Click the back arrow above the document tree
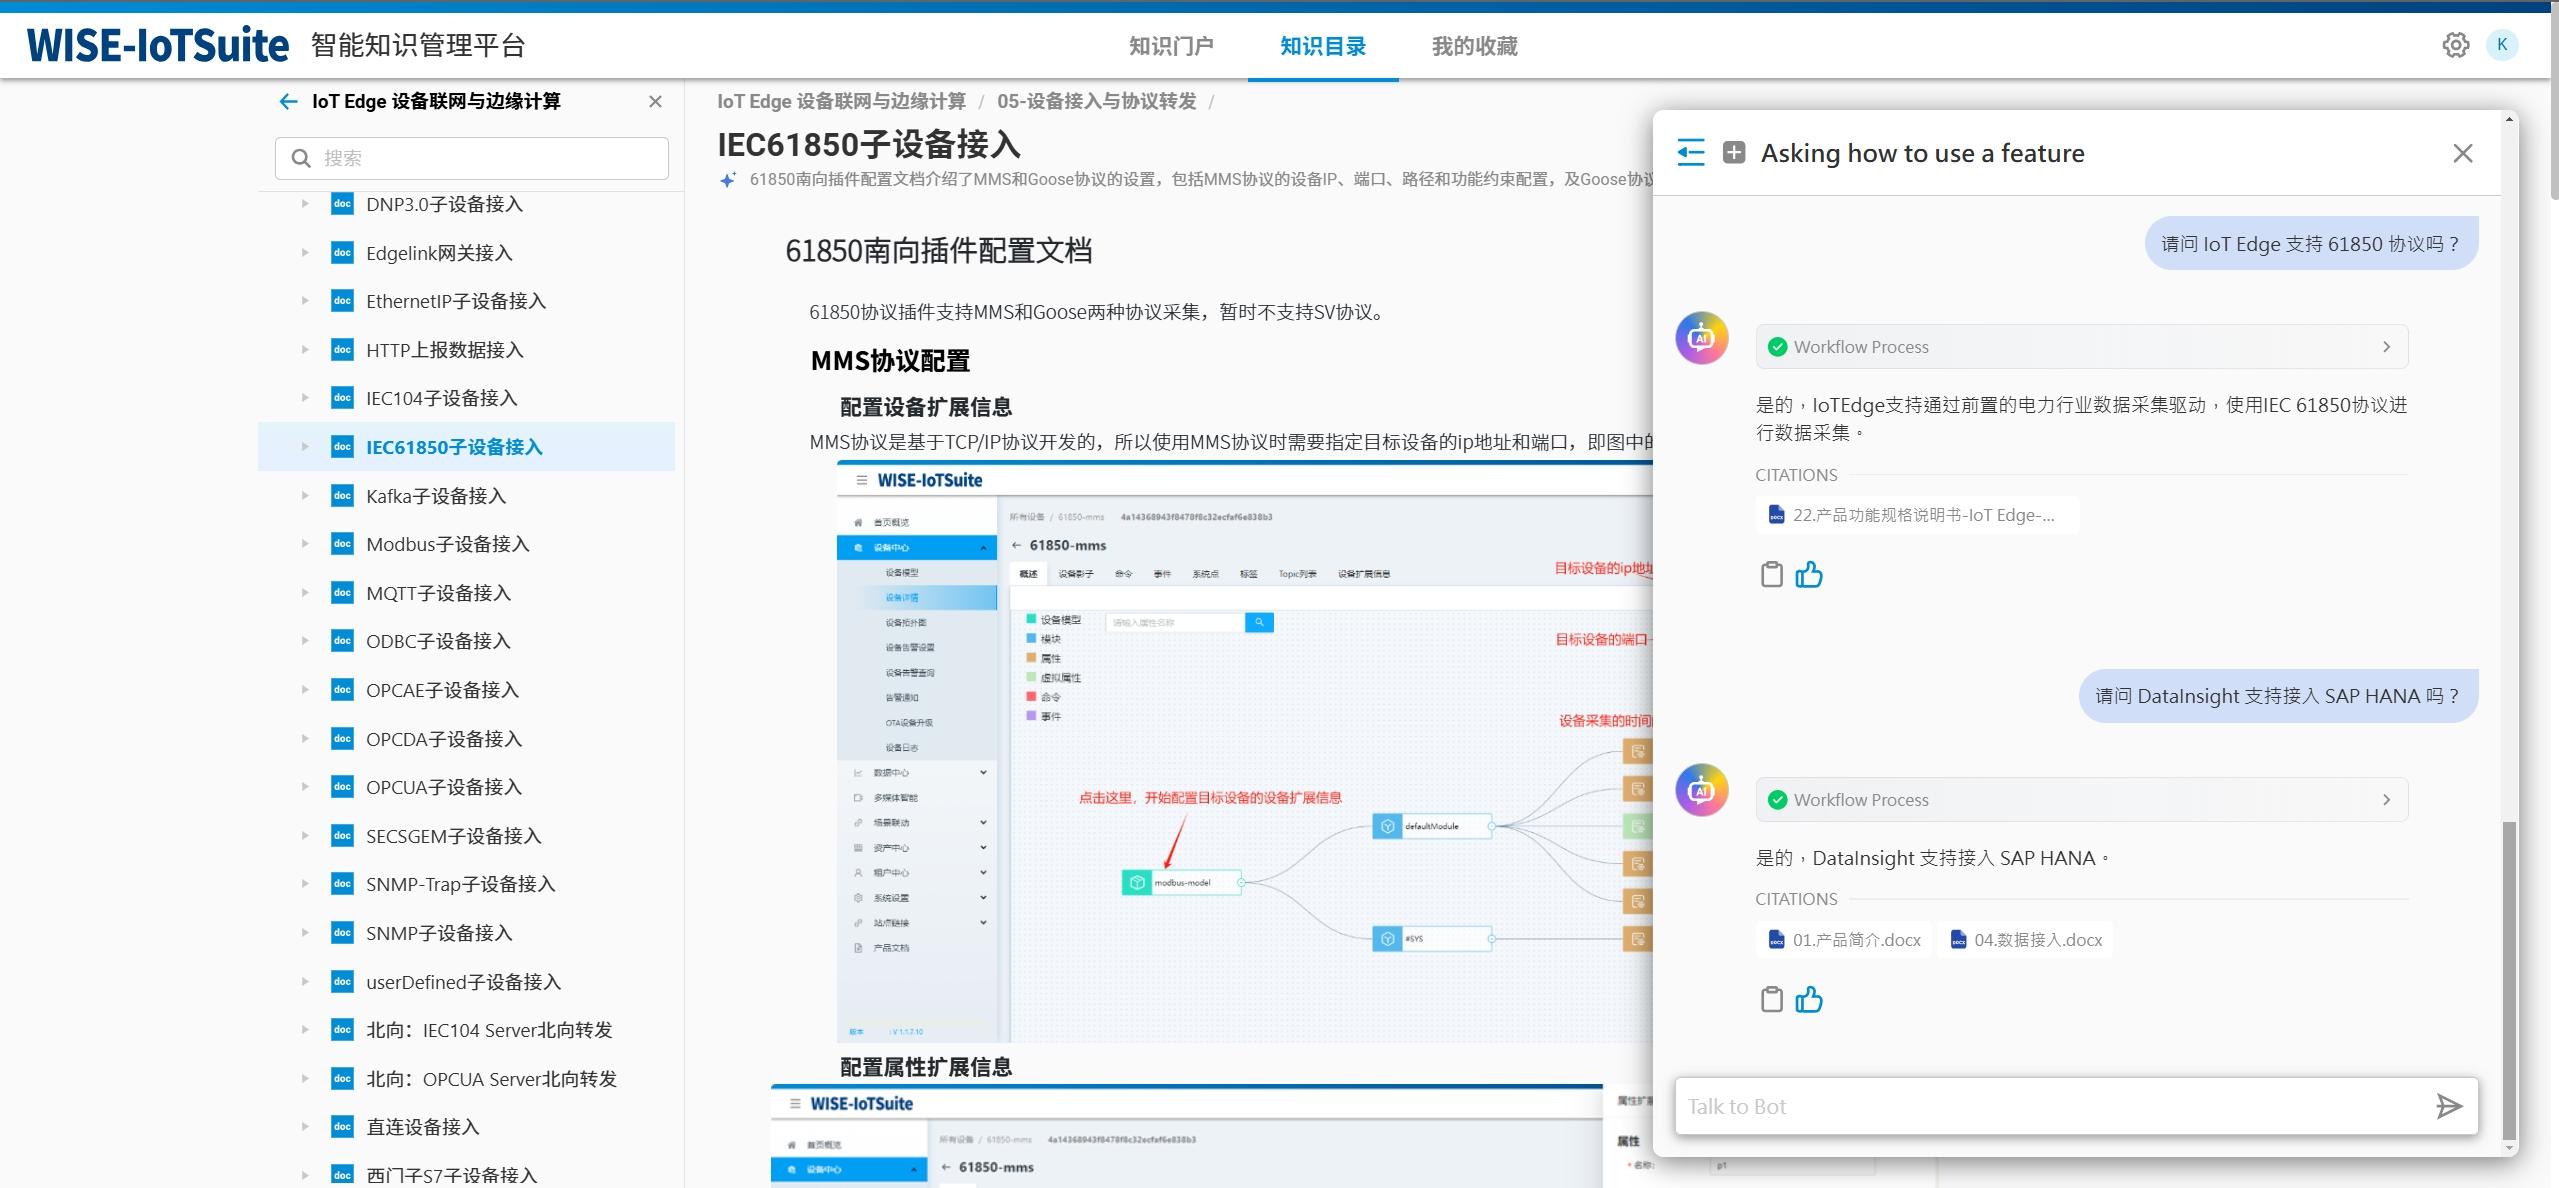This screenshot has width=2559, height=1188. (288, 101)
